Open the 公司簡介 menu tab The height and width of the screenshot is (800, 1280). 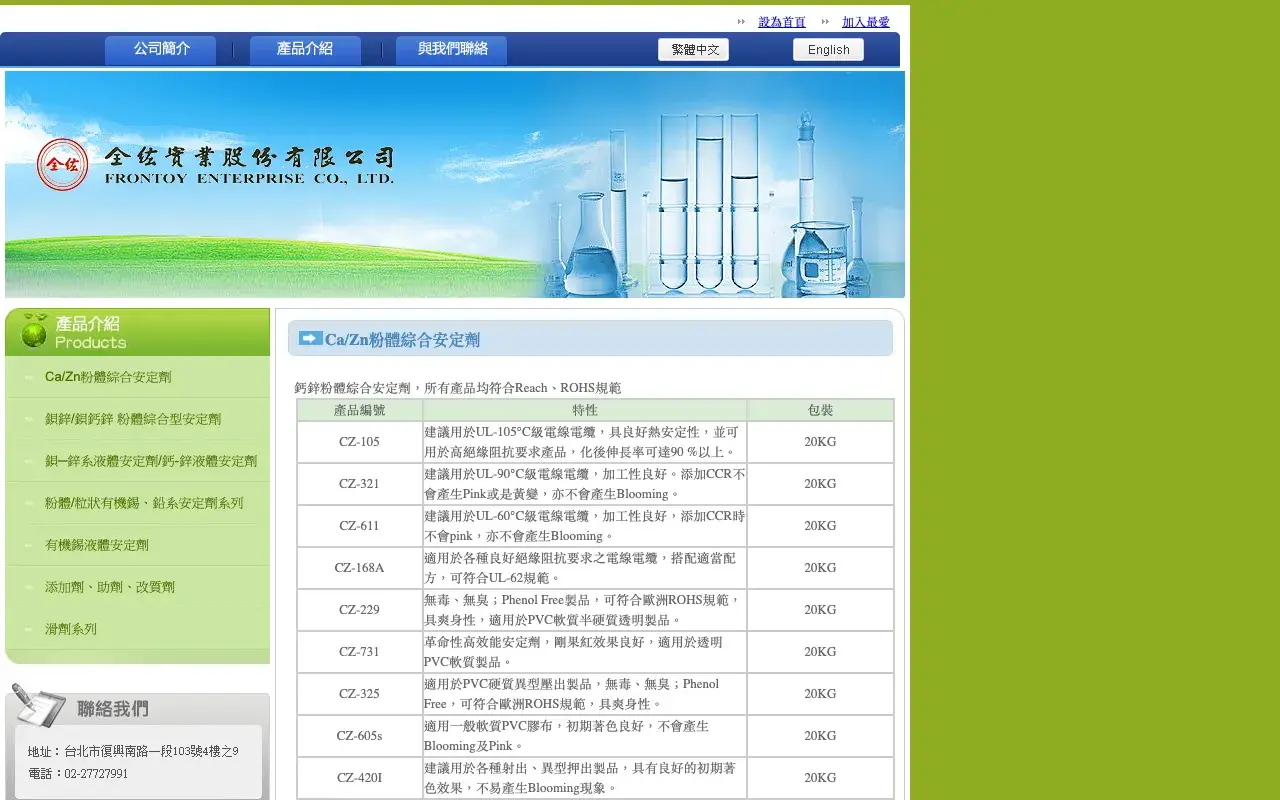pyautogui.click(x=161, y=50)
